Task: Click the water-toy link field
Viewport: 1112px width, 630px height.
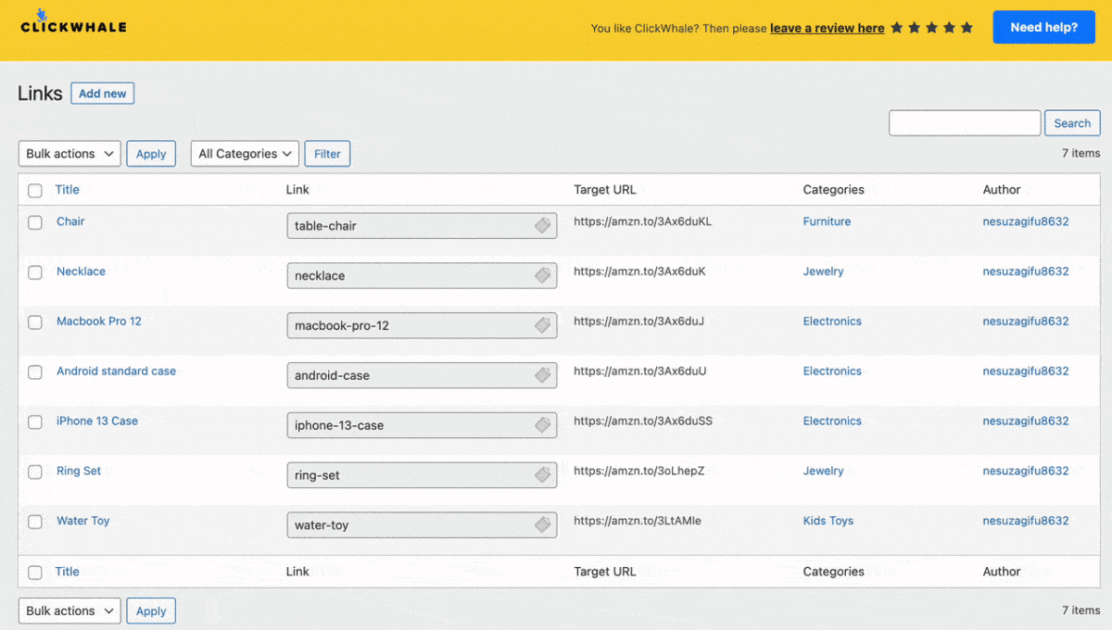Action: pos(422,525)
